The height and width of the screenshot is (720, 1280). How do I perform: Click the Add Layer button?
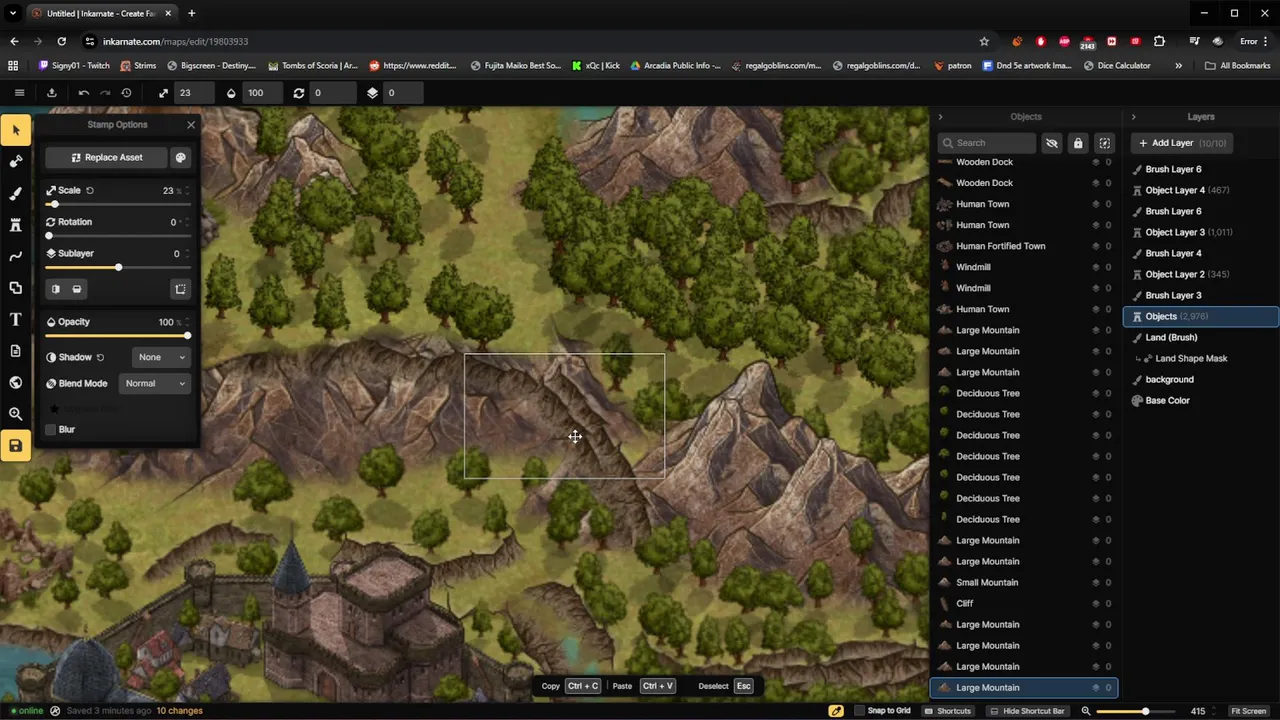tap(1181, 143)
